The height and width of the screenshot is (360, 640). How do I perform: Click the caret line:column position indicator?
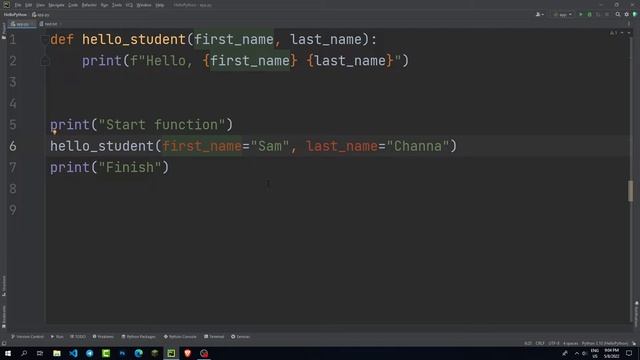(x=528, y=344)
